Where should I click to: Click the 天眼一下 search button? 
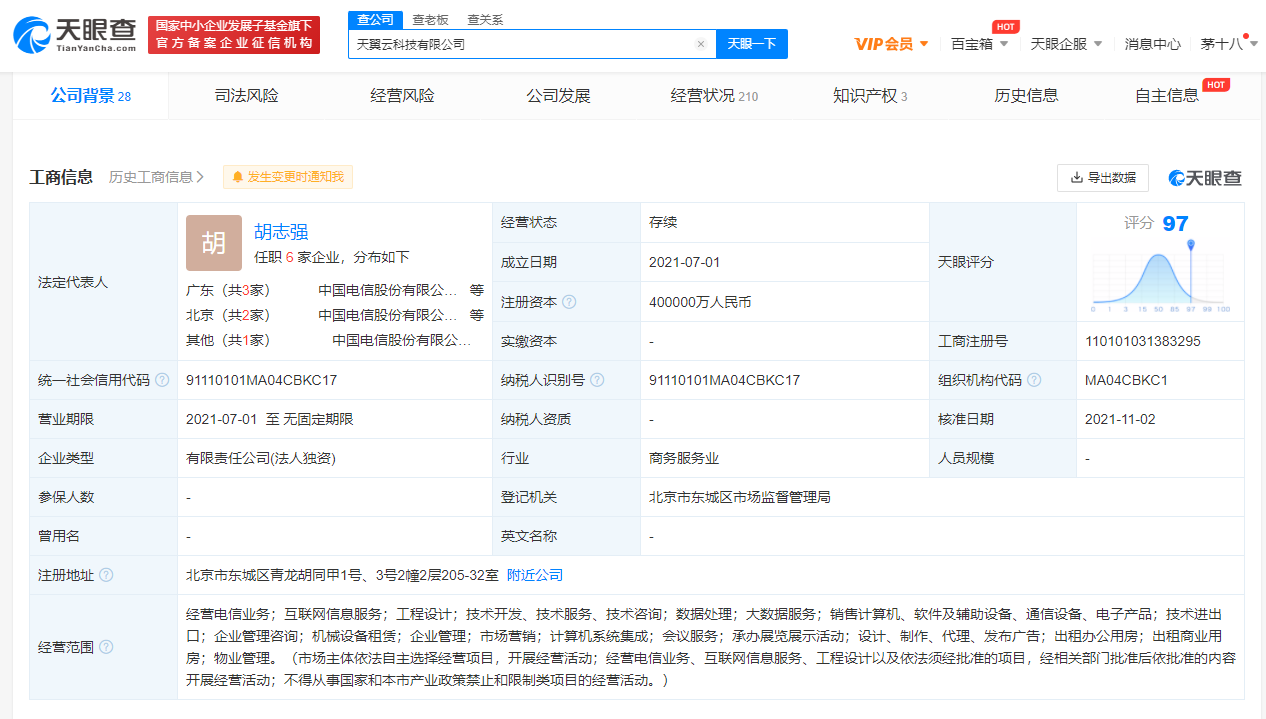tap(751, 44)
